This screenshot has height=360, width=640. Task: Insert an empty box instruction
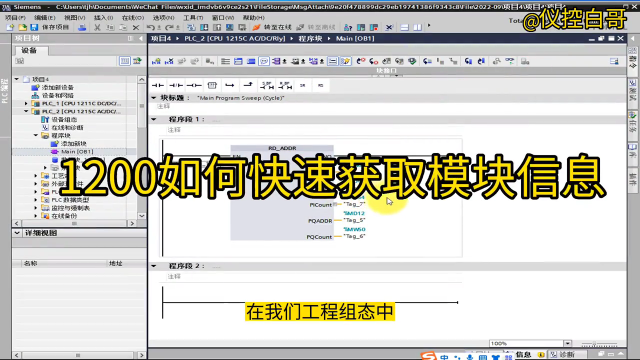pos(212,85)
